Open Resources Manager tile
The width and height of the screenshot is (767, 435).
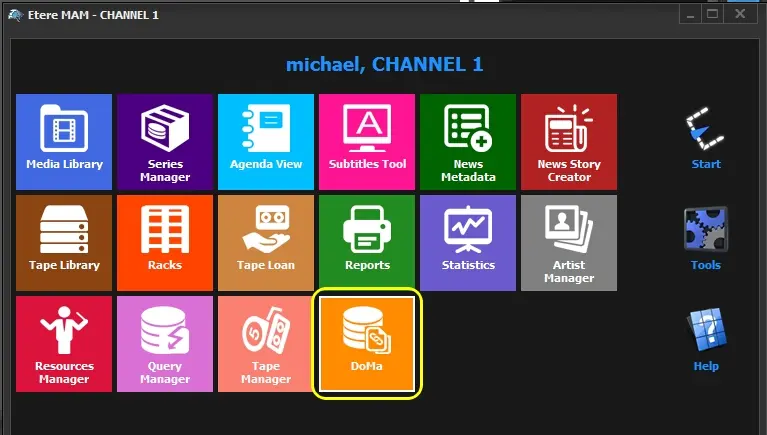point(64,343)
